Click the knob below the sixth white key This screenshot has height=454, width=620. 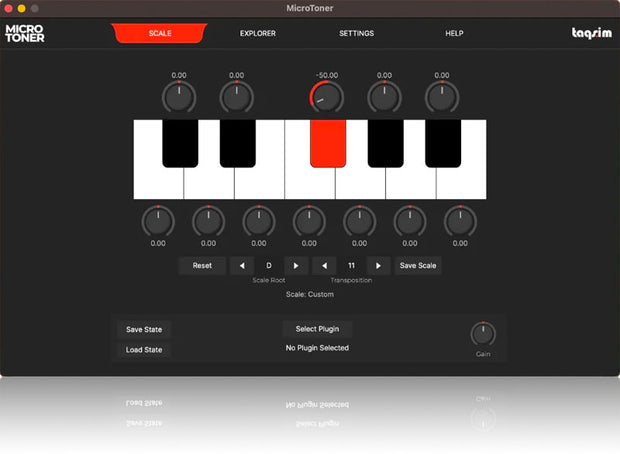tap(410, 221)
